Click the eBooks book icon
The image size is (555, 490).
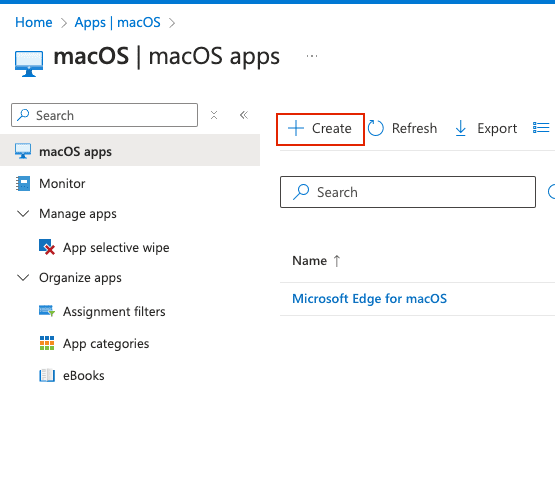click(x=47, y=375)
